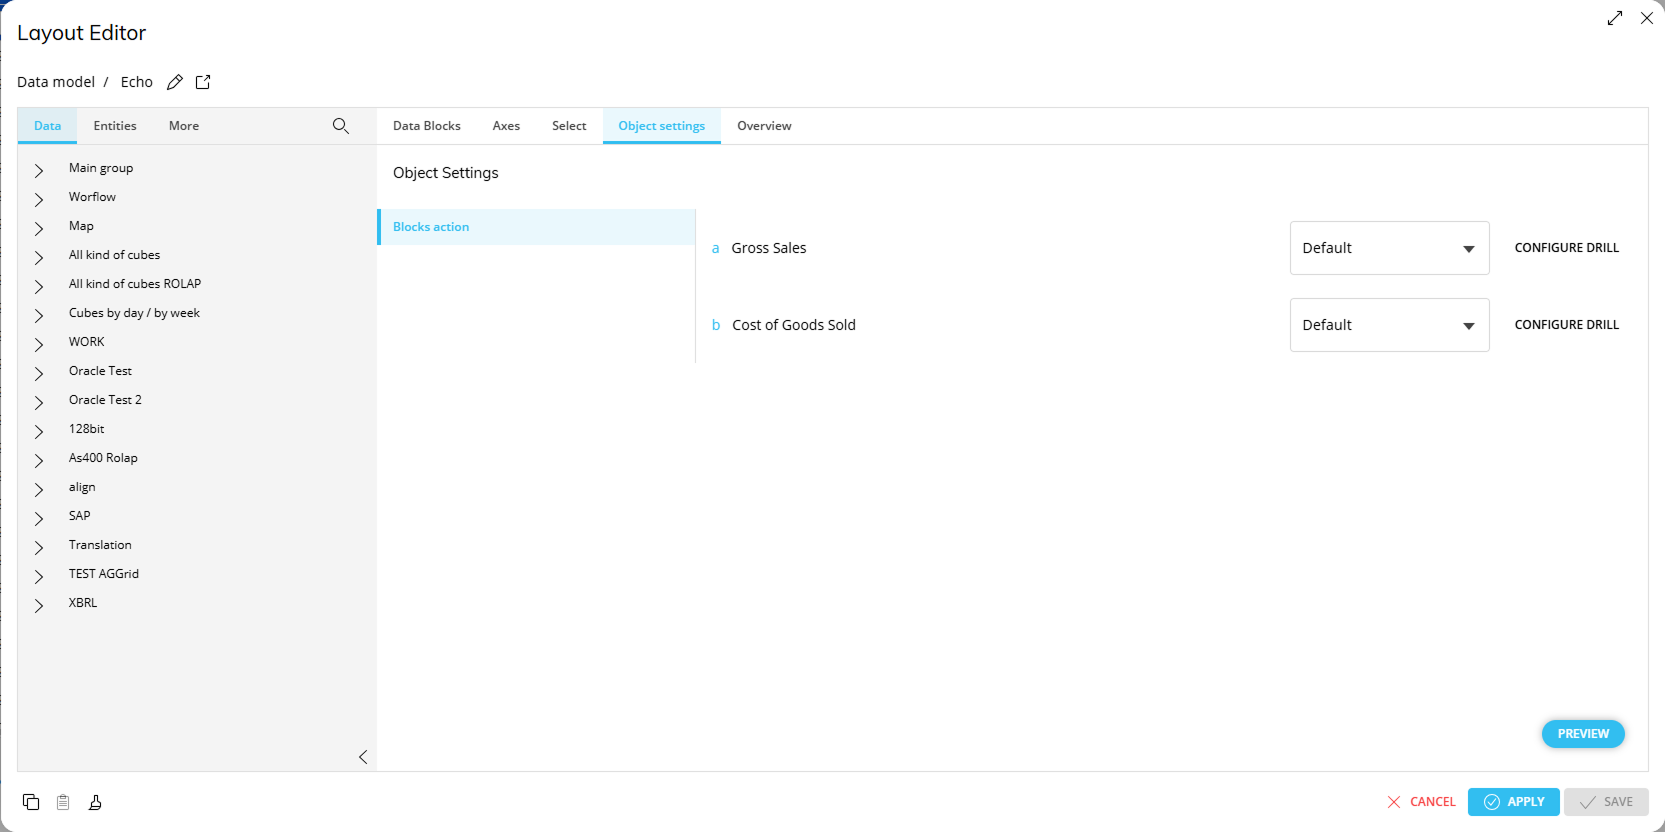Collapse the left data panel arrow
Screen dimensions: 1665x832
coord(363,757)
